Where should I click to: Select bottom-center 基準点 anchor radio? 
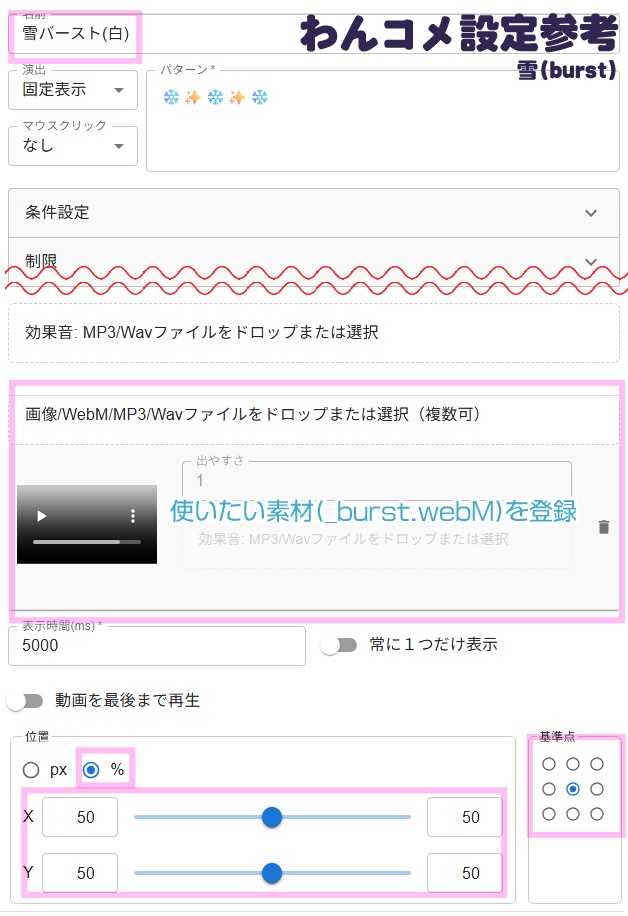[x=573, y=814]
